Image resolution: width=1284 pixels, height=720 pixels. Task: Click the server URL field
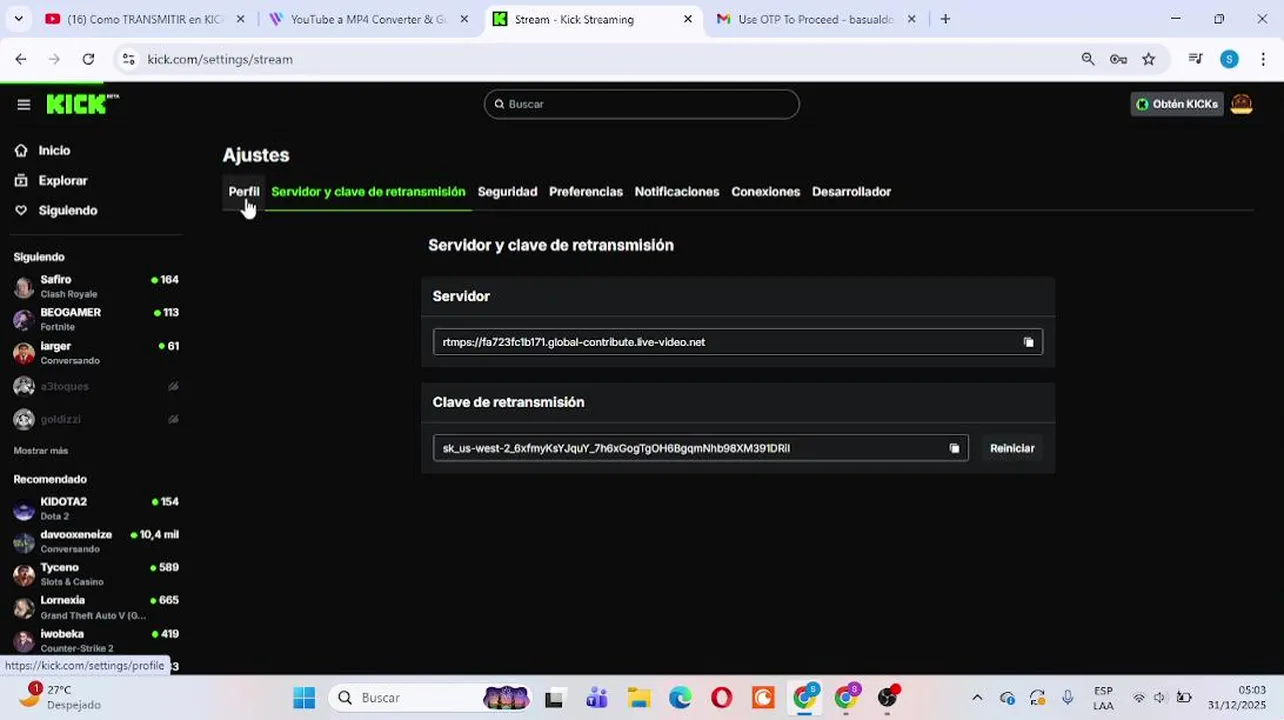[x=738, y=342]
